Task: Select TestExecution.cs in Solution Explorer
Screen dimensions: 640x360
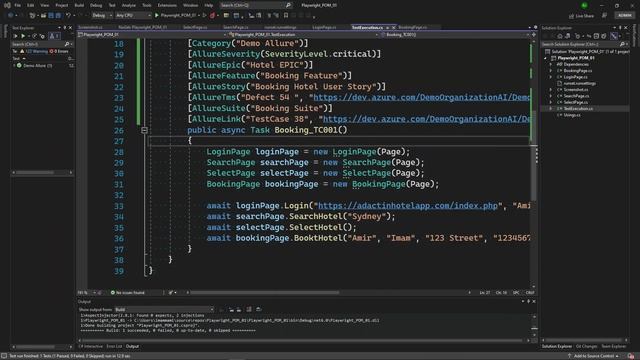Action: pos(578,109)
